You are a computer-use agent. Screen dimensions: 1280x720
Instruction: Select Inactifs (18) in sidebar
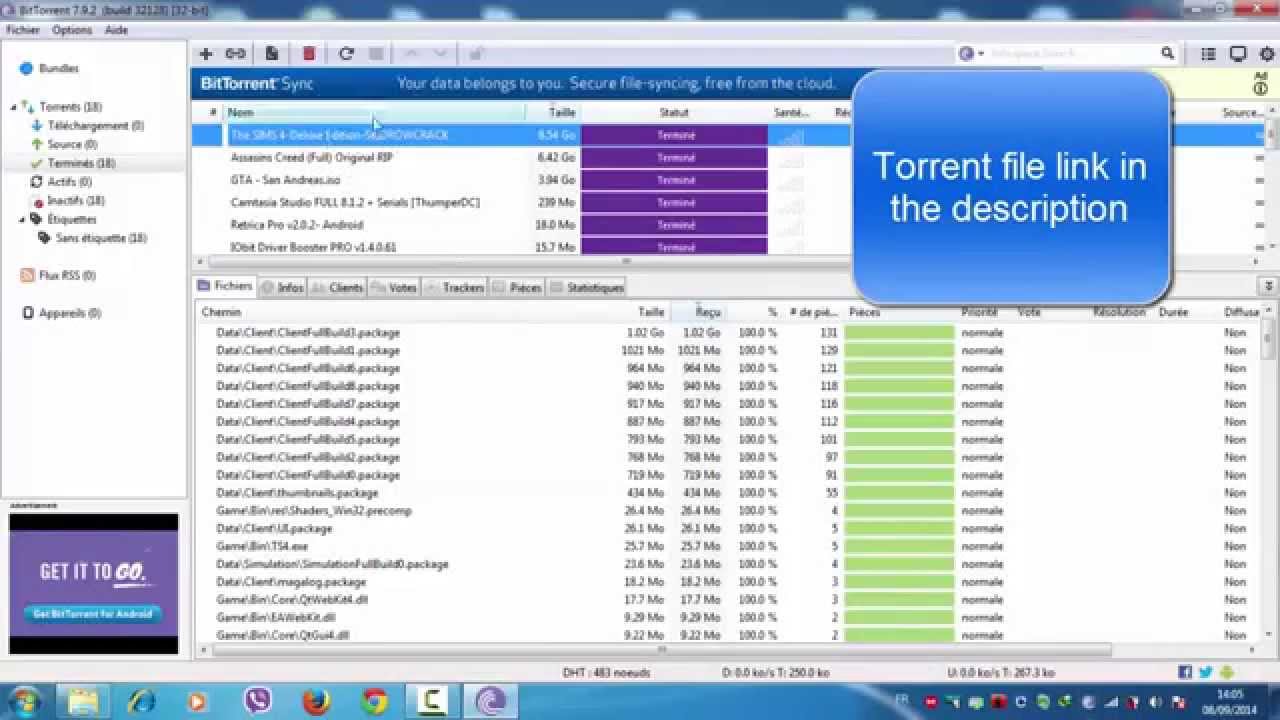pyautogui.click(x=75, y=201)
